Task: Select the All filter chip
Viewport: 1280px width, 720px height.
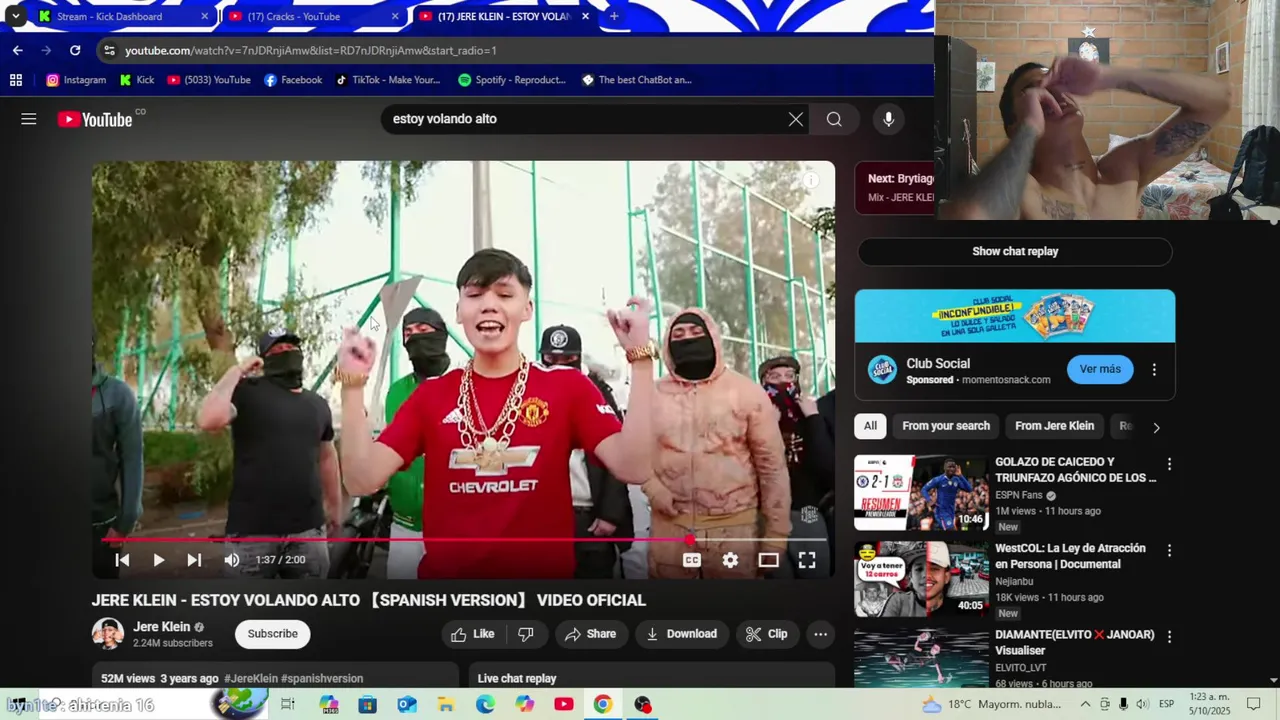Action: point(870,426)
